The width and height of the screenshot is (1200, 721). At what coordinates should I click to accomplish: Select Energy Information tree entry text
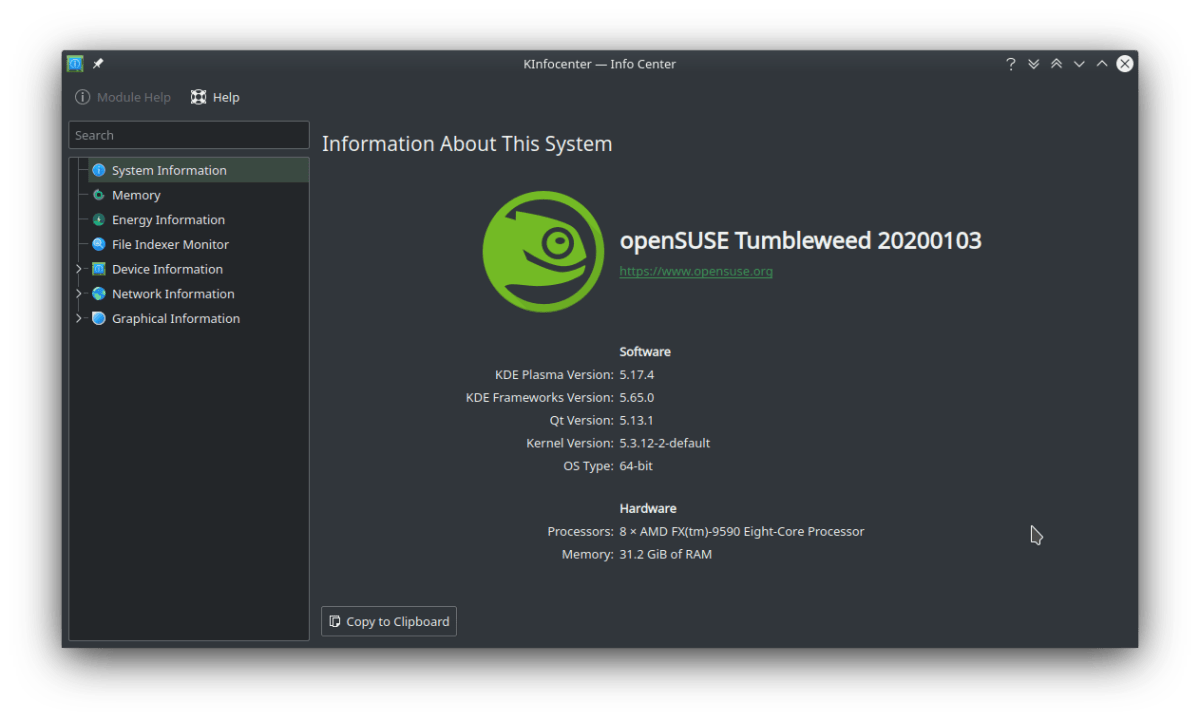pyautogui.click(x=168, y=220)
